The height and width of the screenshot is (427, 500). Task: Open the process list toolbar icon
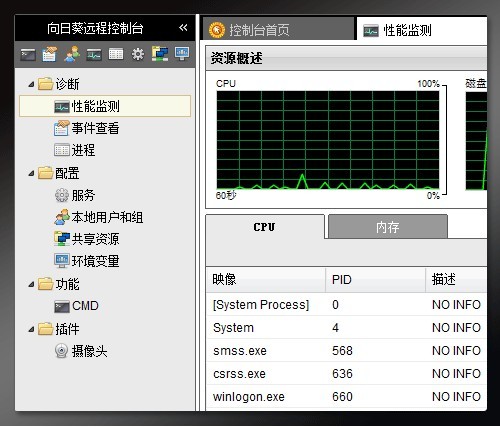click(x=116, y=54)
